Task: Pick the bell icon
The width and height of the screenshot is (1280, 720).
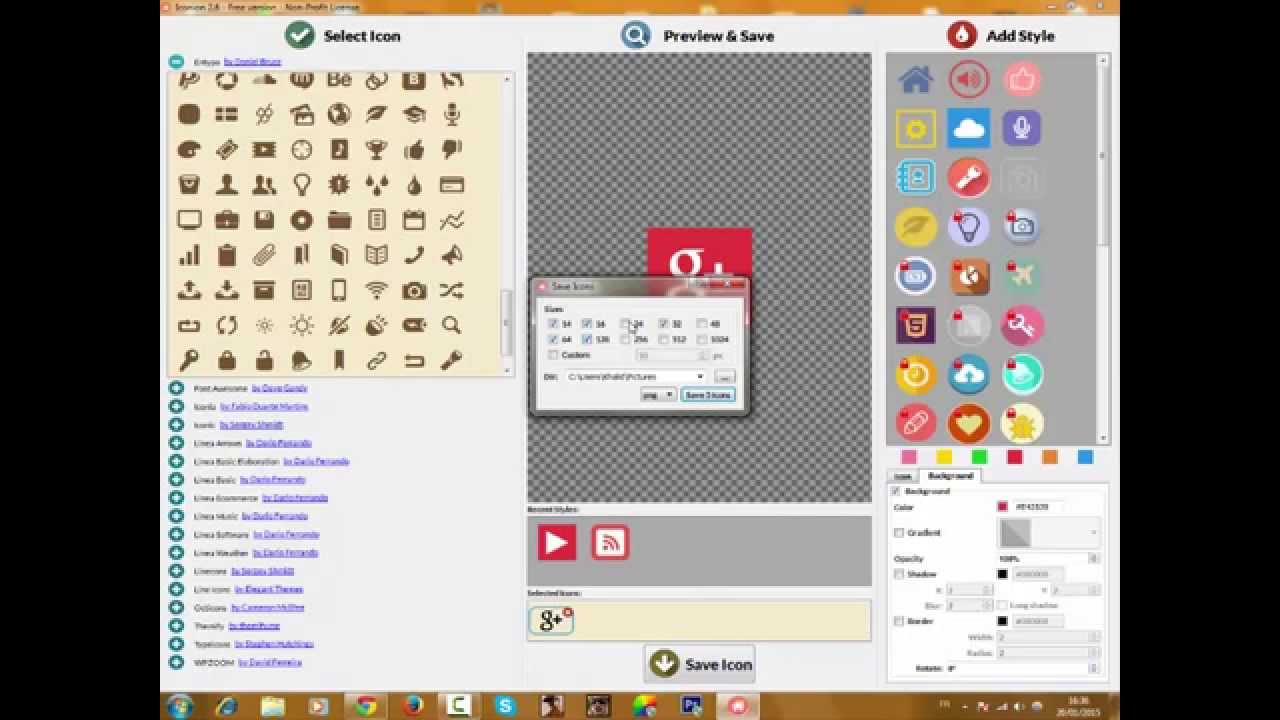Action: tap(301, 360)
